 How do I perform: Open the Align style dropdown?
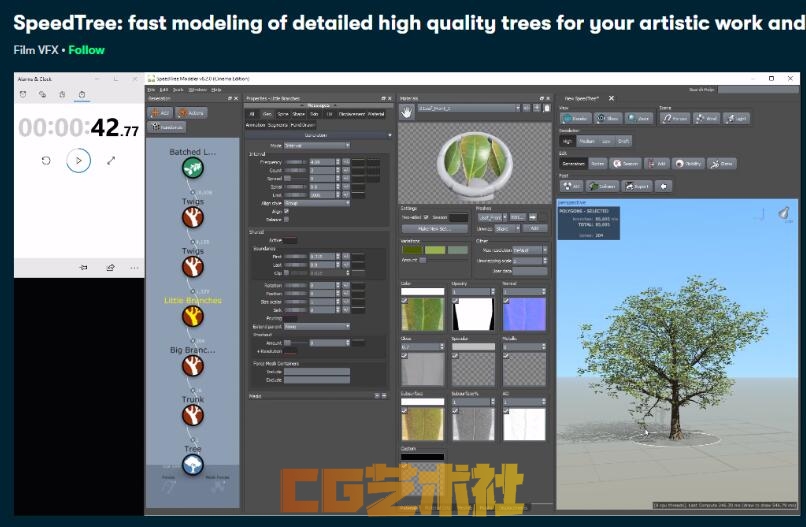pyautogui.click(x=317, y=203)
